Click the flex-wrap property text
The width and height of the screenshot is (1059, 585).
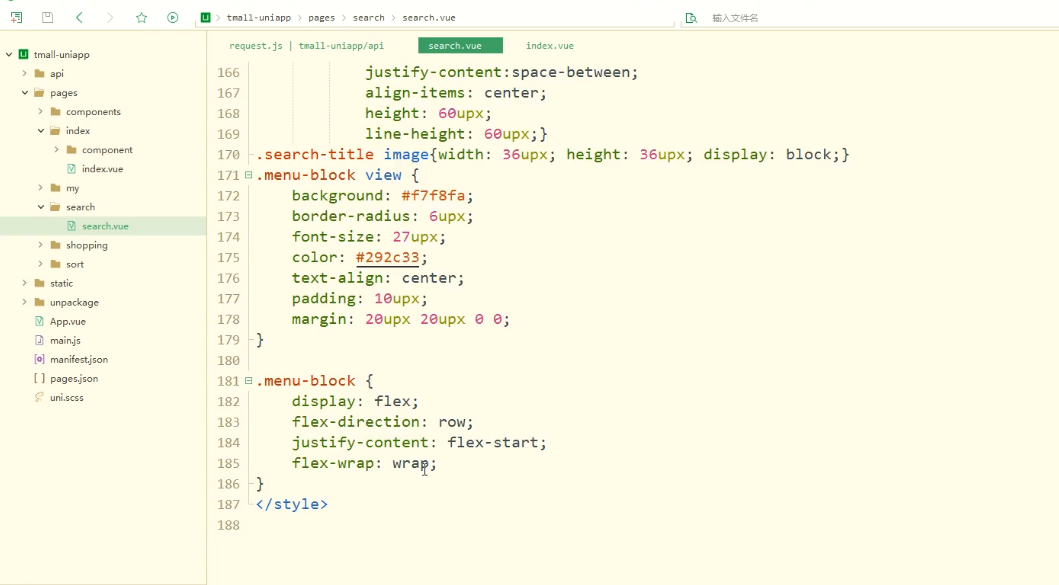point(333,463)
